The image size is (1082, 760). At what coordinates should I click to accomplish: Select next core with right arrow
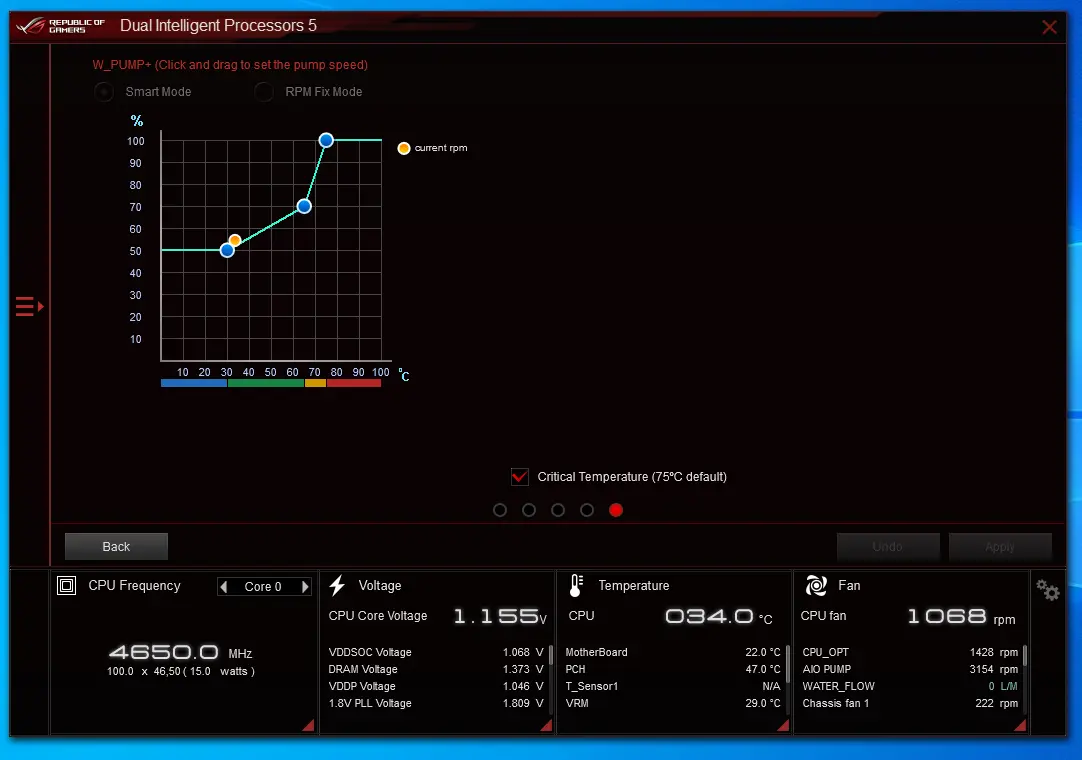click(x=305, y=587)
